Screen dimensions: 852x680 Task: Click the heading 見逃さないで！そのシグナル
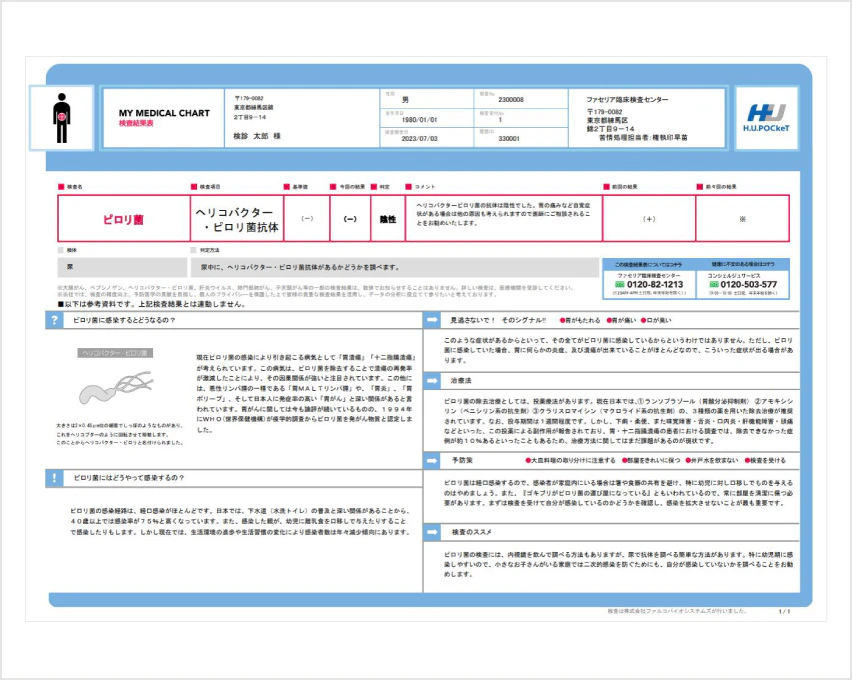point(498,320)
